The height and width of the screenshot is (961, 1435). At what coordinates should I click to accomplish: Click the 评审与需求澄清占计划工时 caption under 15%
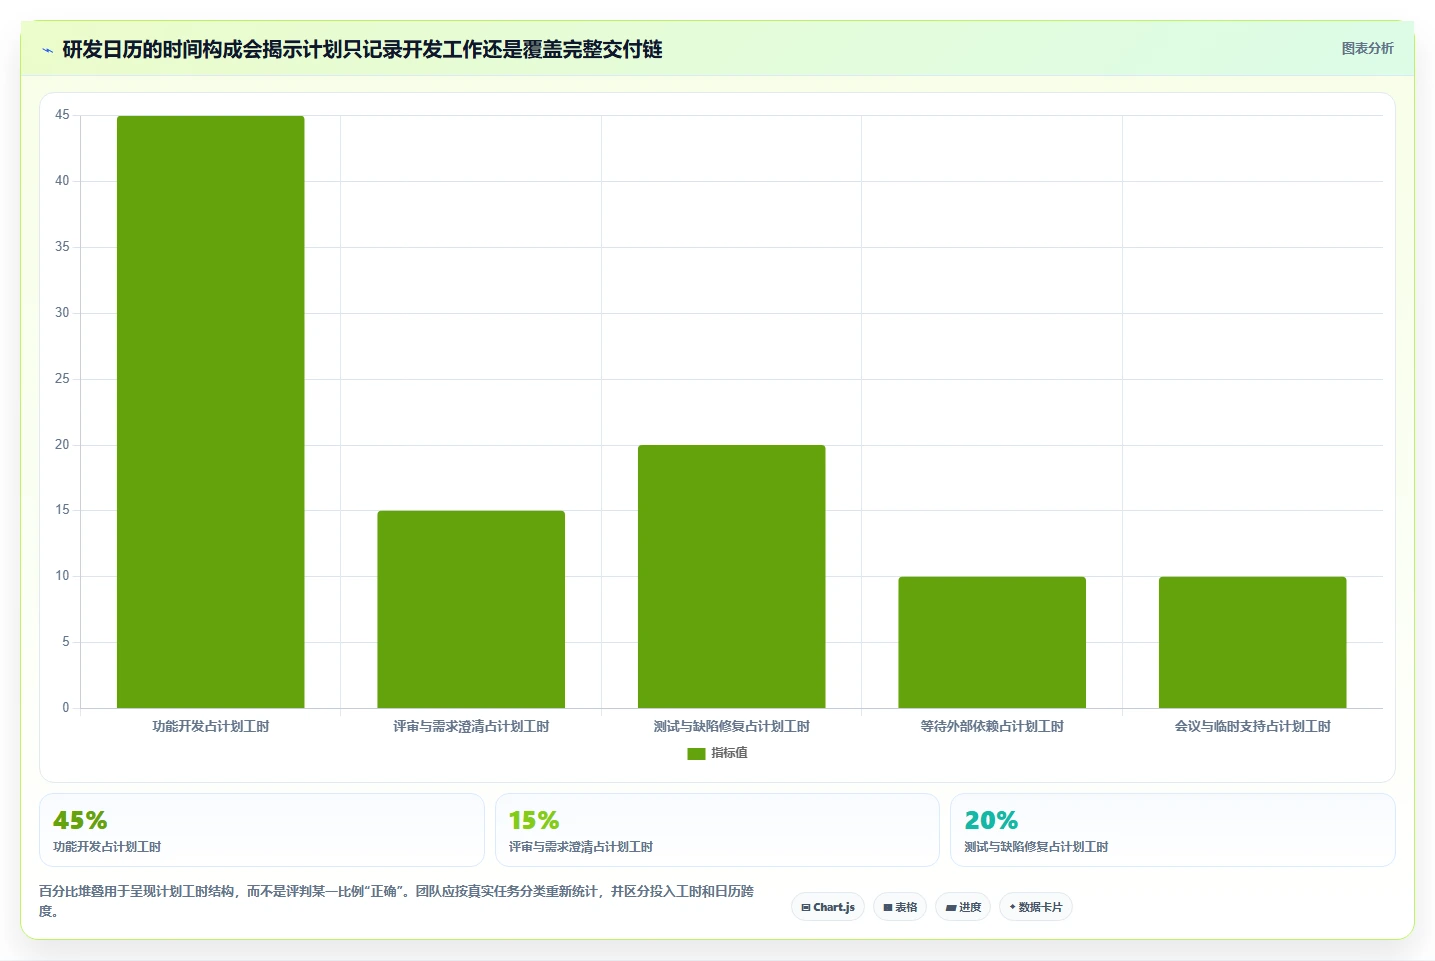pos(581,847)
